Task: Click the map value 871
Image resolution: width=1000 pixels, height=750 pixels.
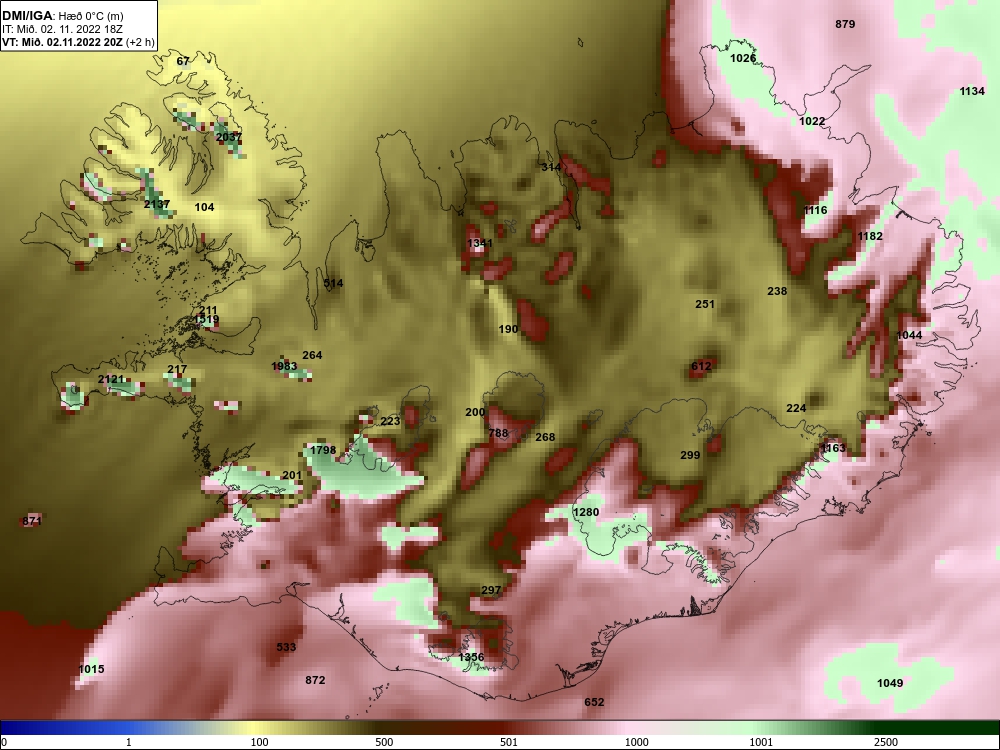Action: (32, 521)
